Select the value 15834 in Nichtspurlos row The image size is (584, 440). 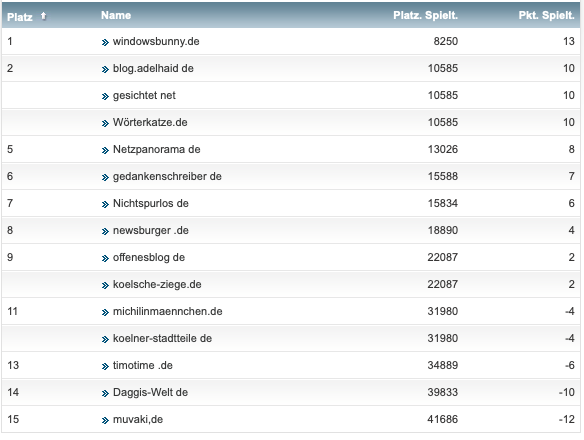click(442, 203)
